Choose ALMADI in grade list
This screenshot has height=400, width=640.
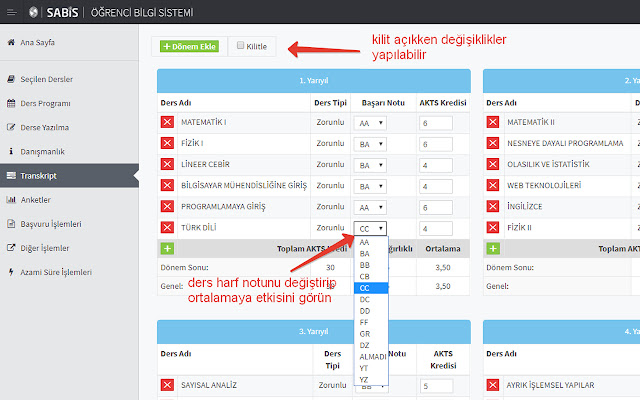tap(371, 356)
